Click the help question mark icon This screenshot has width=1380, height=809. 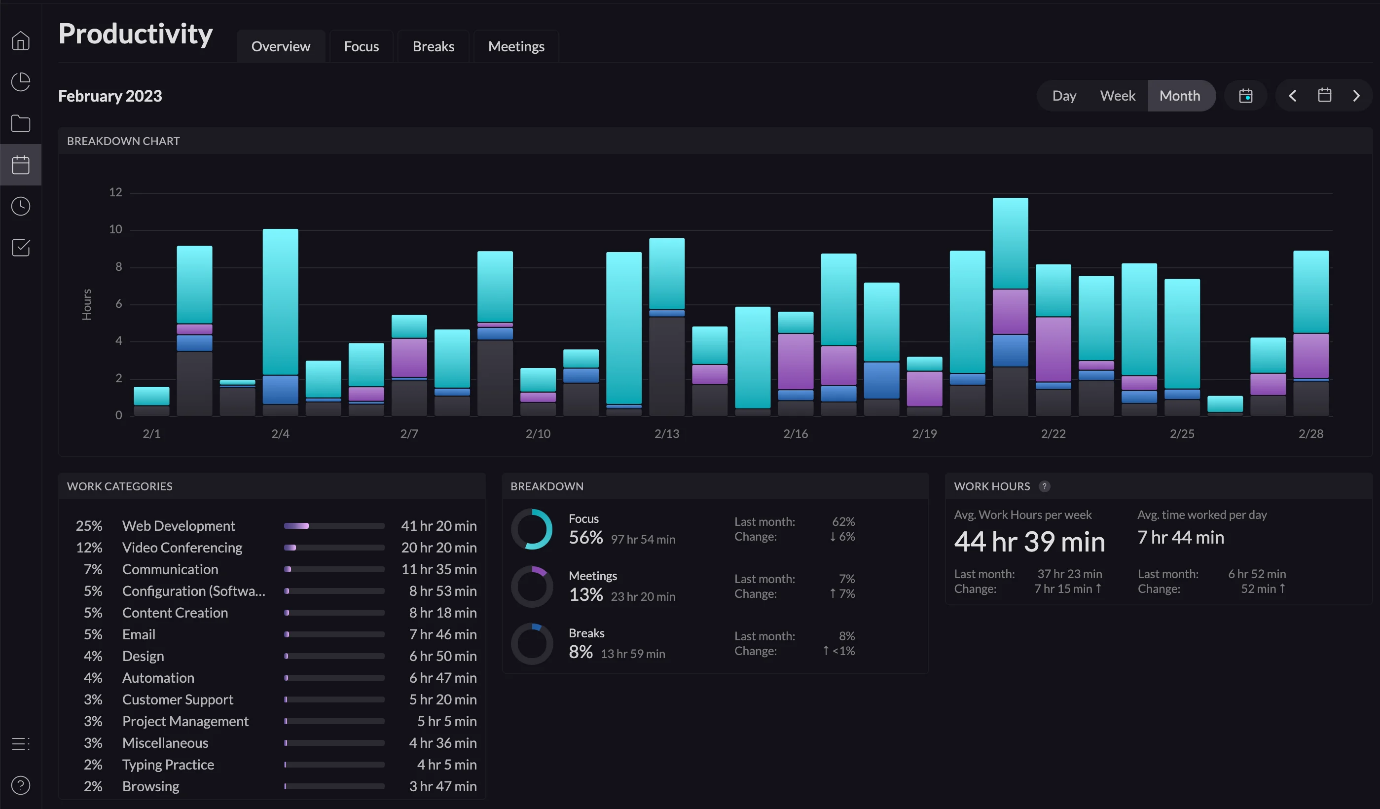point(20,785)
